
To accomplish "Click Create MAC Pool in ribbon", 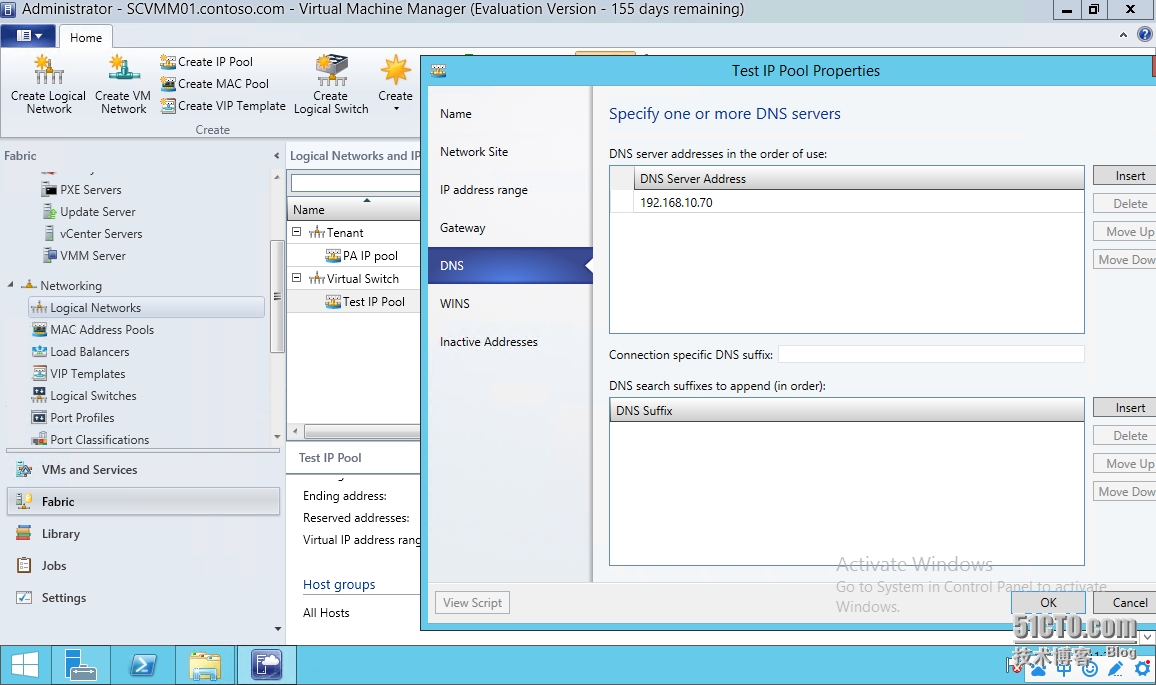I will pos(215,84).
